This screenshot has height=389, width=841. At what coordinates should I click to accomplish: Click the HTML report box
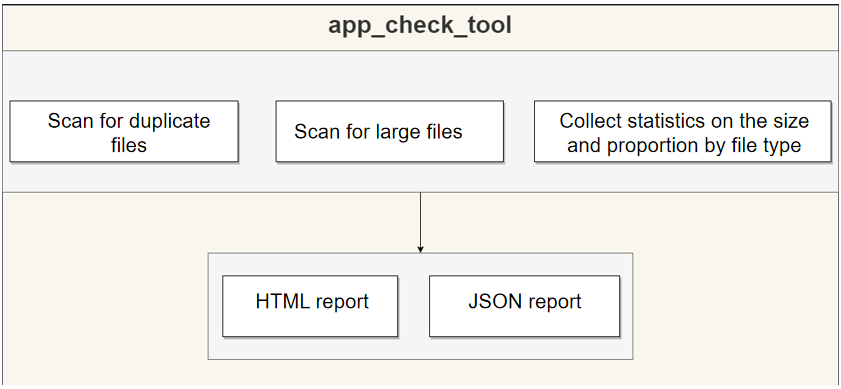(x=310, y=306)
